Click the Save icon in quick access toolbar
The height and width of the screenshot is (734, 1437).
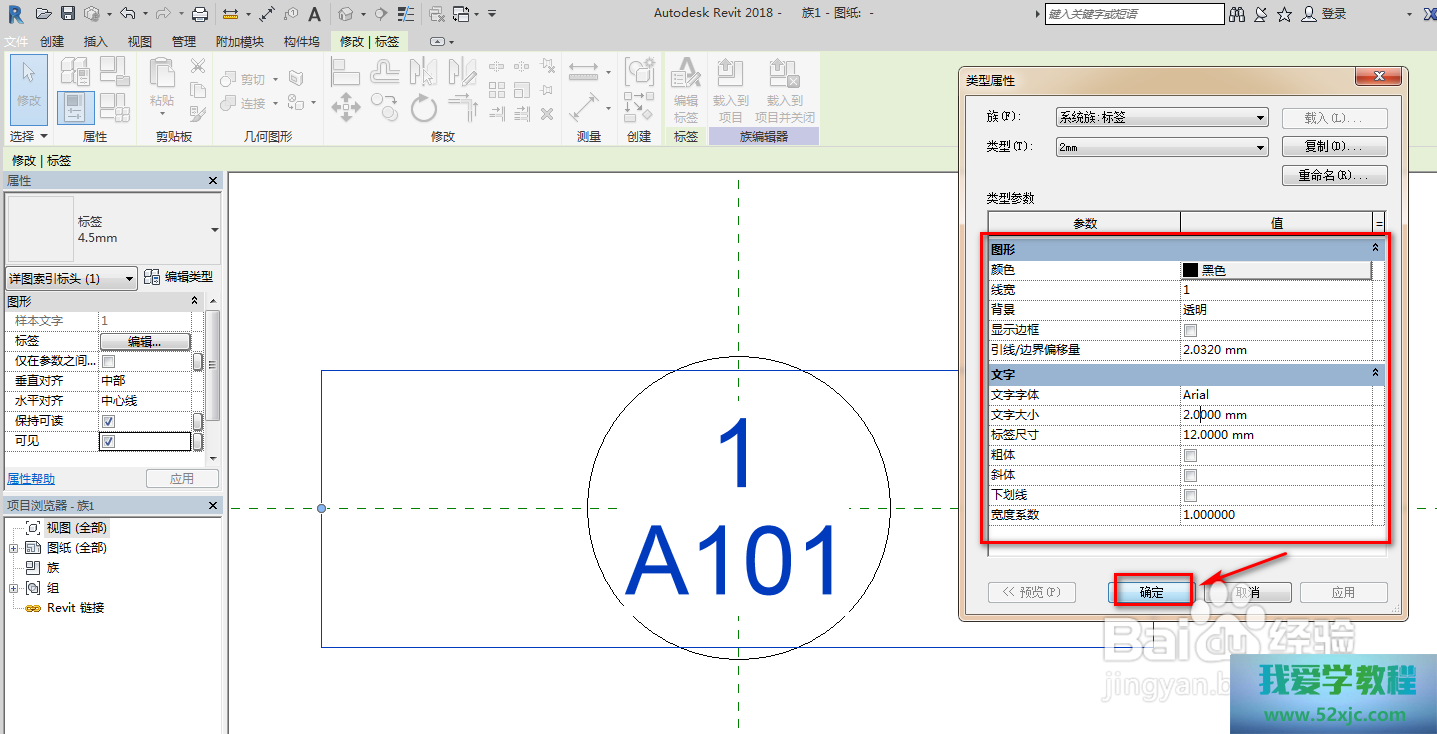click(68, 13)
